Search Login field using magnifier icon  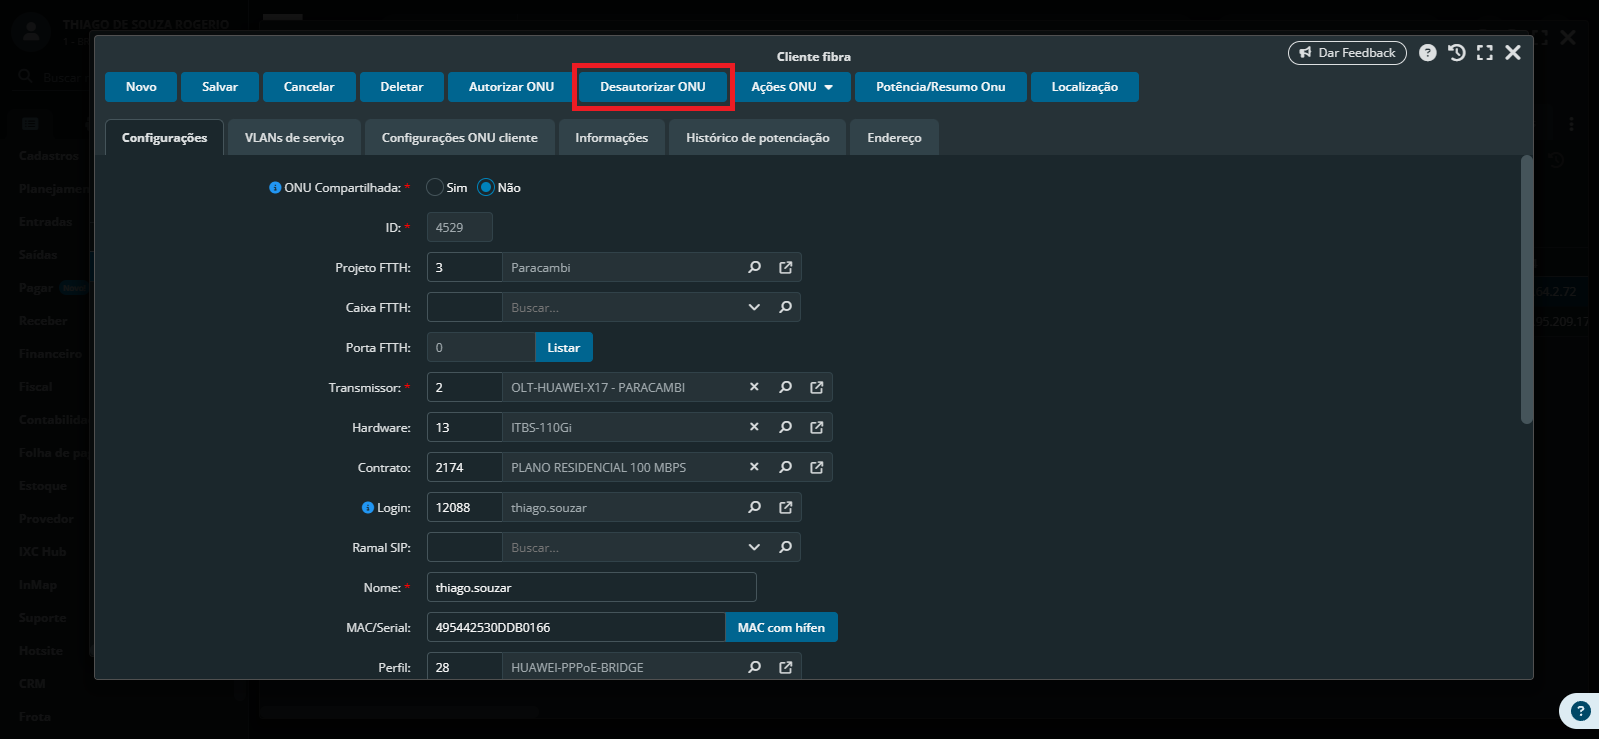tap(754, 507)
